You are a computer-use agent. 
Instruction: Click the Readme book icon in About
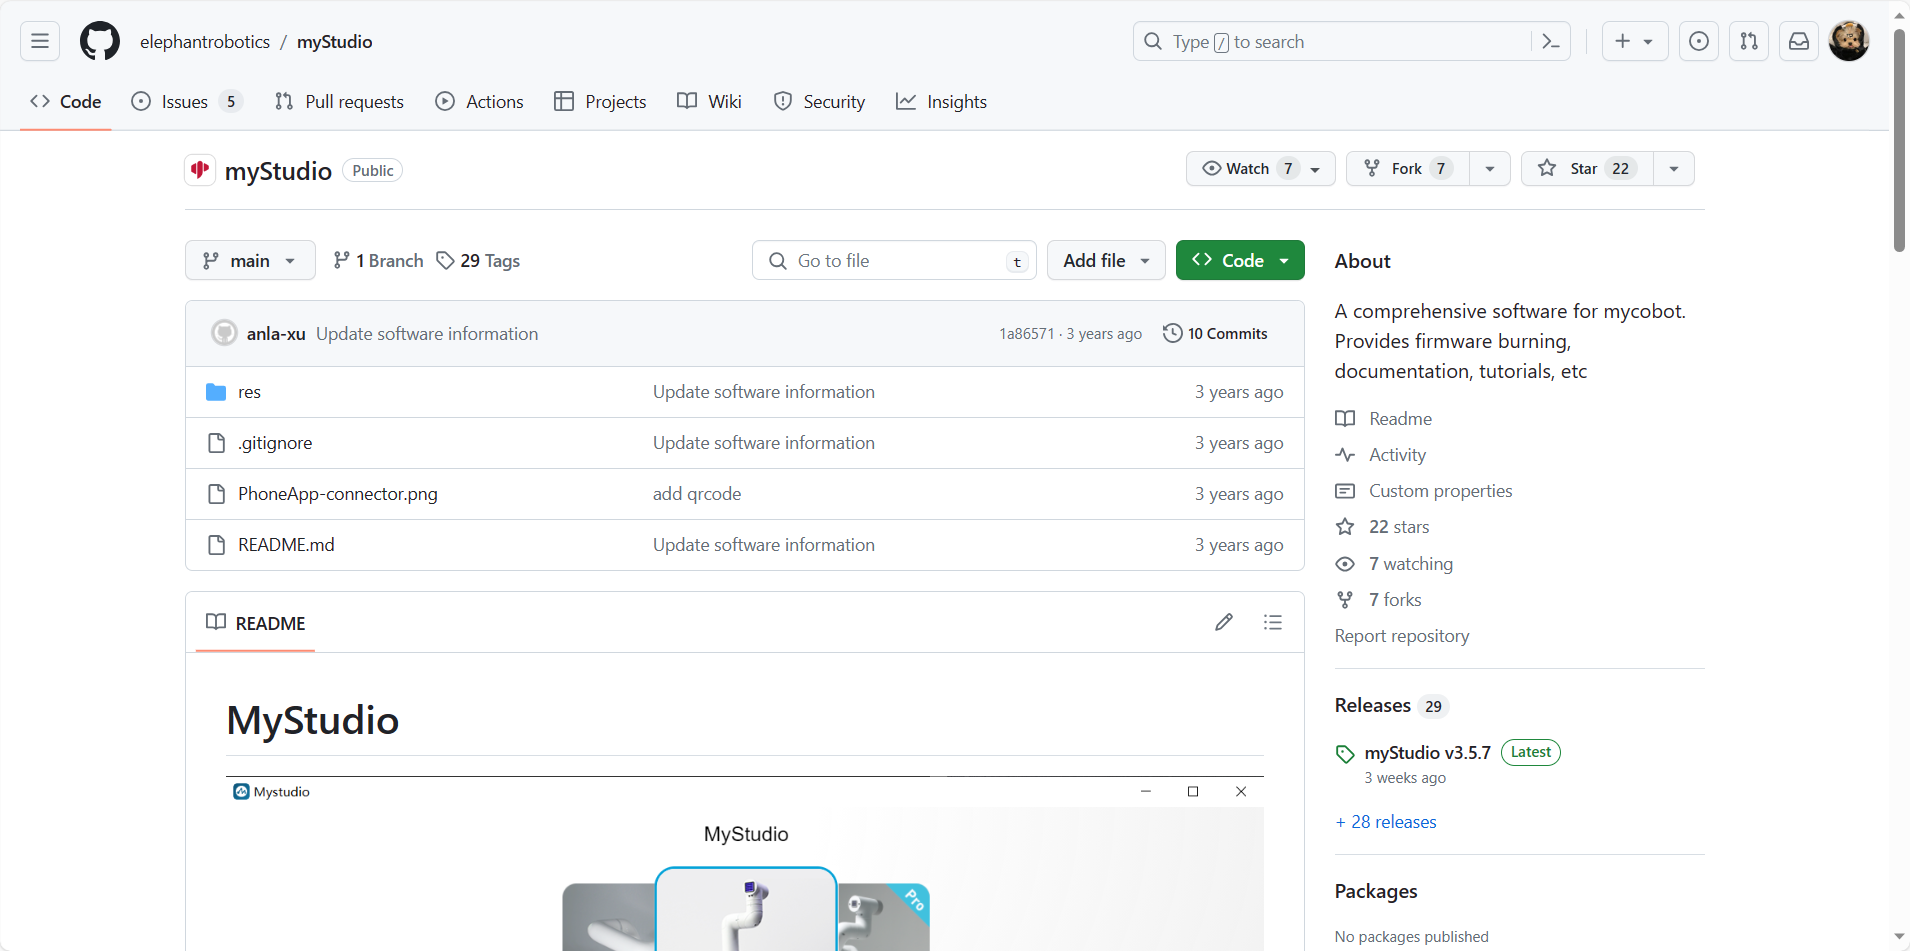point(1345,419)
